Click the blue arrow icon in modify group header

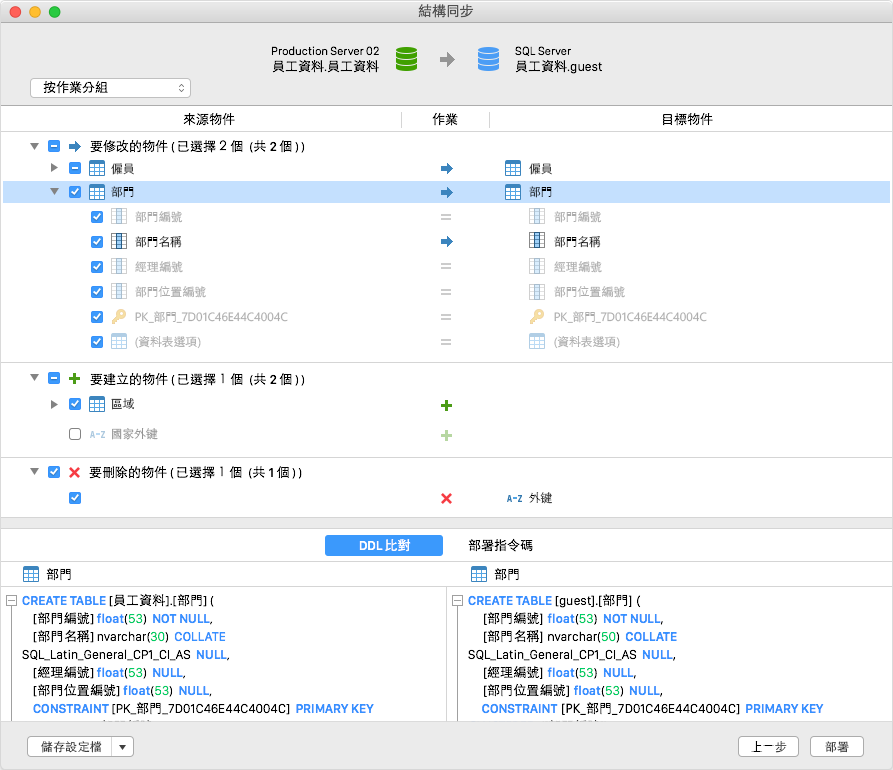(x=75, y=146)
